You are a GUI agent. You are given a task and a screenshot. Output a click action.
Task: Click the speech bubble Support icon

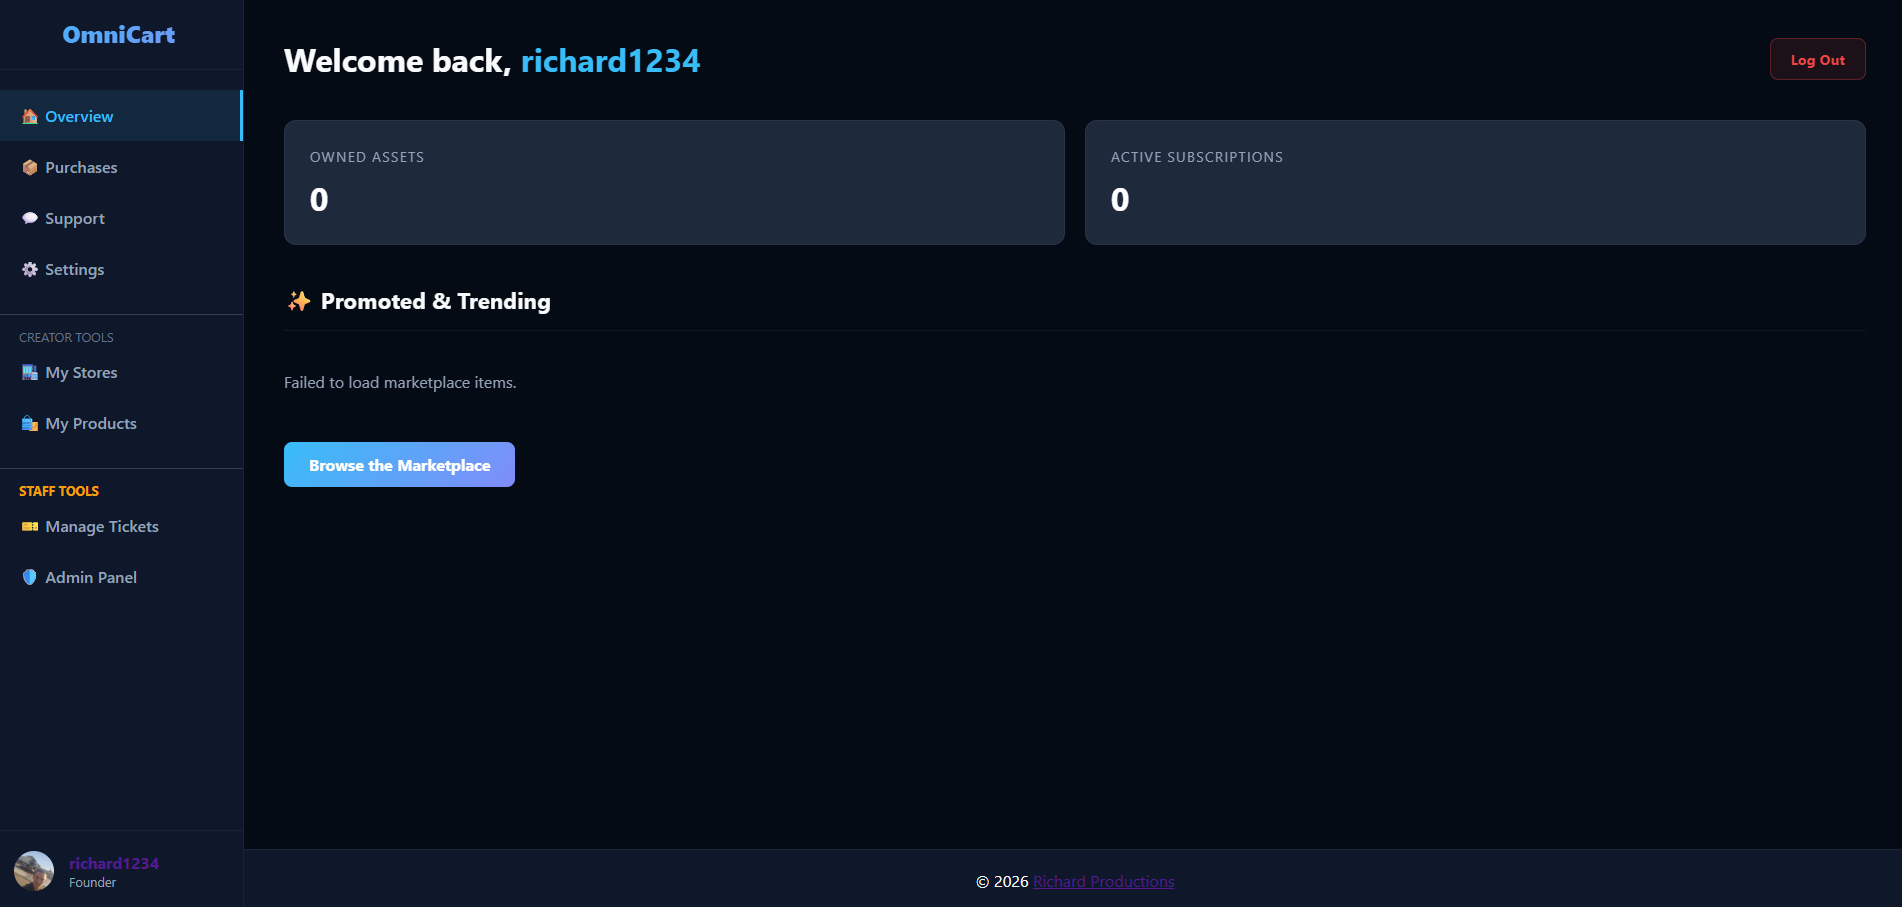point(30,219)
